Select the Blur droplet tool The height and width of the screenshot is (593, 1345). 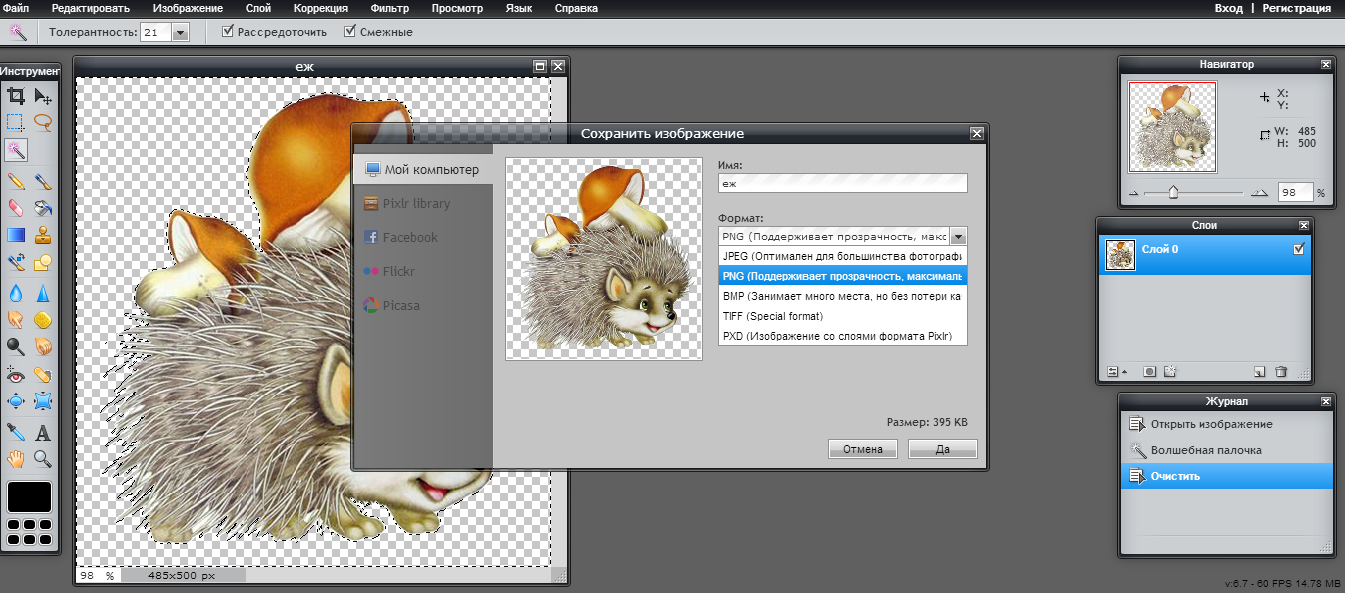[x=16, y=293]
